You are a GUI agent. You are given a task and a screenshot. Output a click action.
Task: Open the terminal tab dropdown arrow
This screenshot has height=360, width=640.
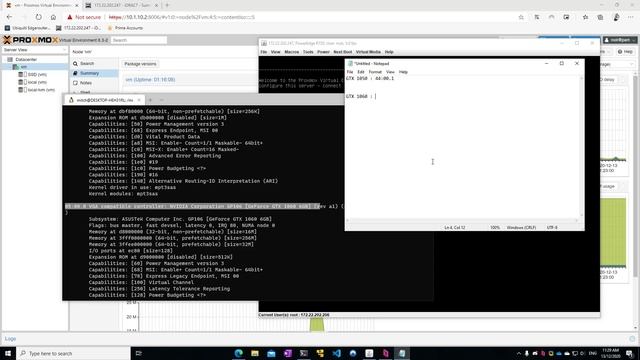[162, 100]
